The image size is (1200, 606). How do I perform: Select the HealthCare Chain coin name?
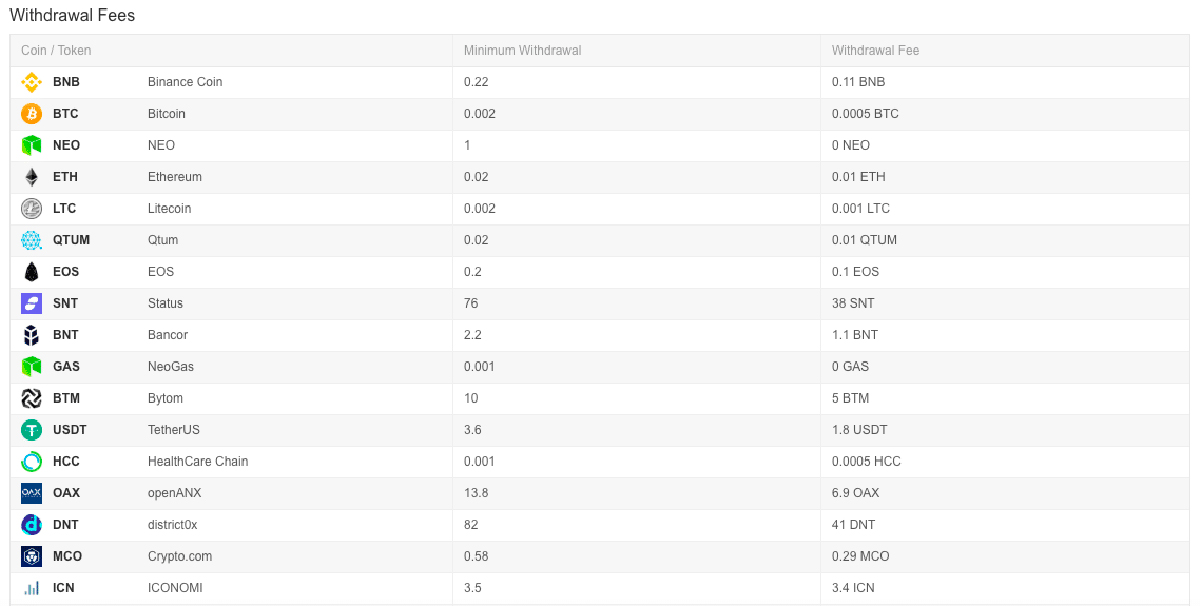(x=198, y=462)
